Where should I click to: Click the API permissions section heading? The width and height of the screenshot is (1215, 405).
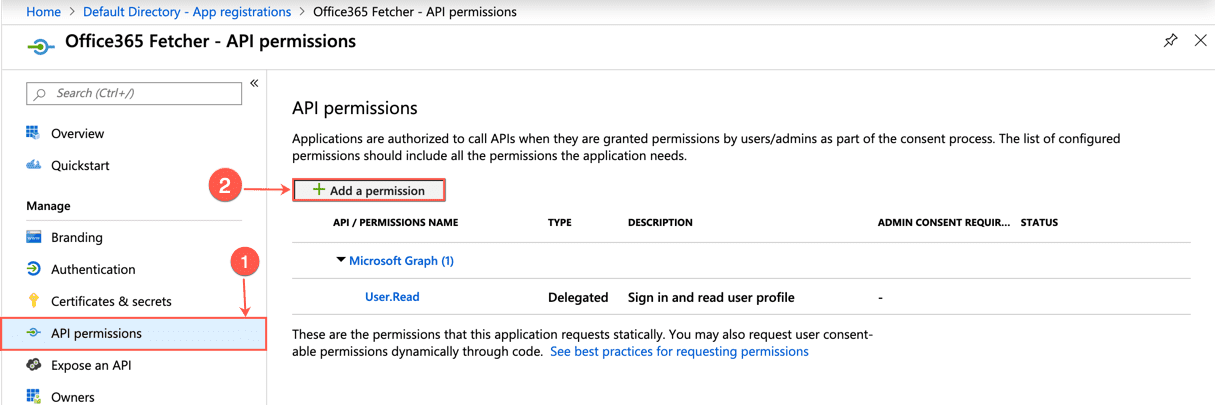click(354, 108)
